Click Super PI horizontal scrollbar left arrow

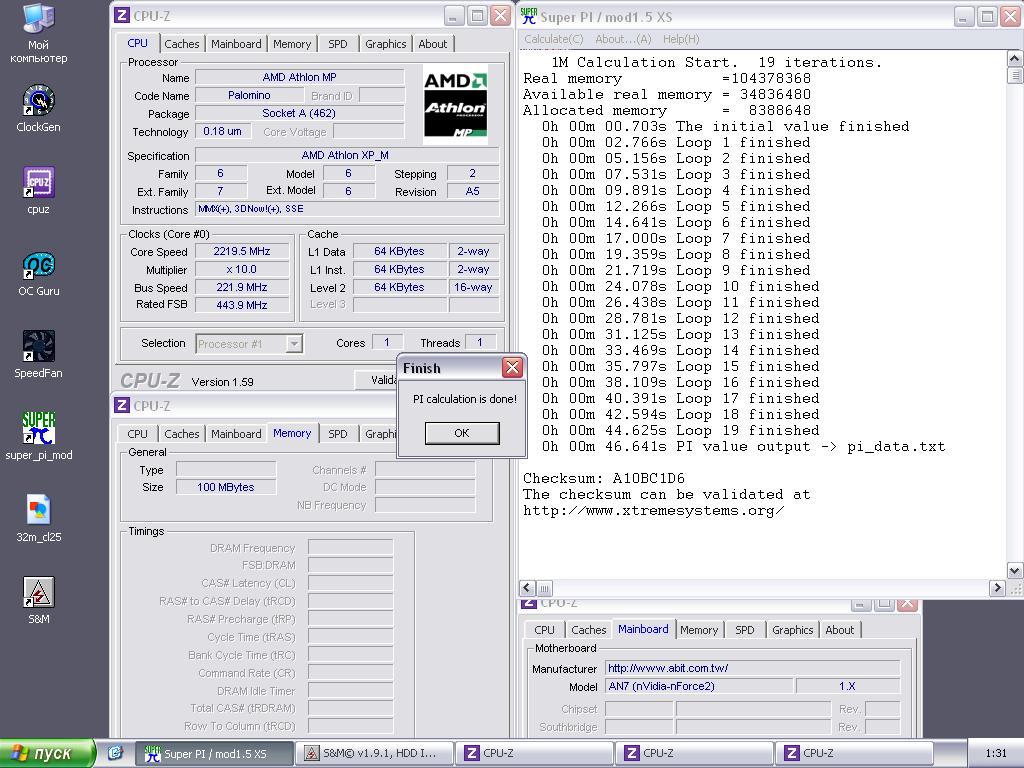coord(528,588)
